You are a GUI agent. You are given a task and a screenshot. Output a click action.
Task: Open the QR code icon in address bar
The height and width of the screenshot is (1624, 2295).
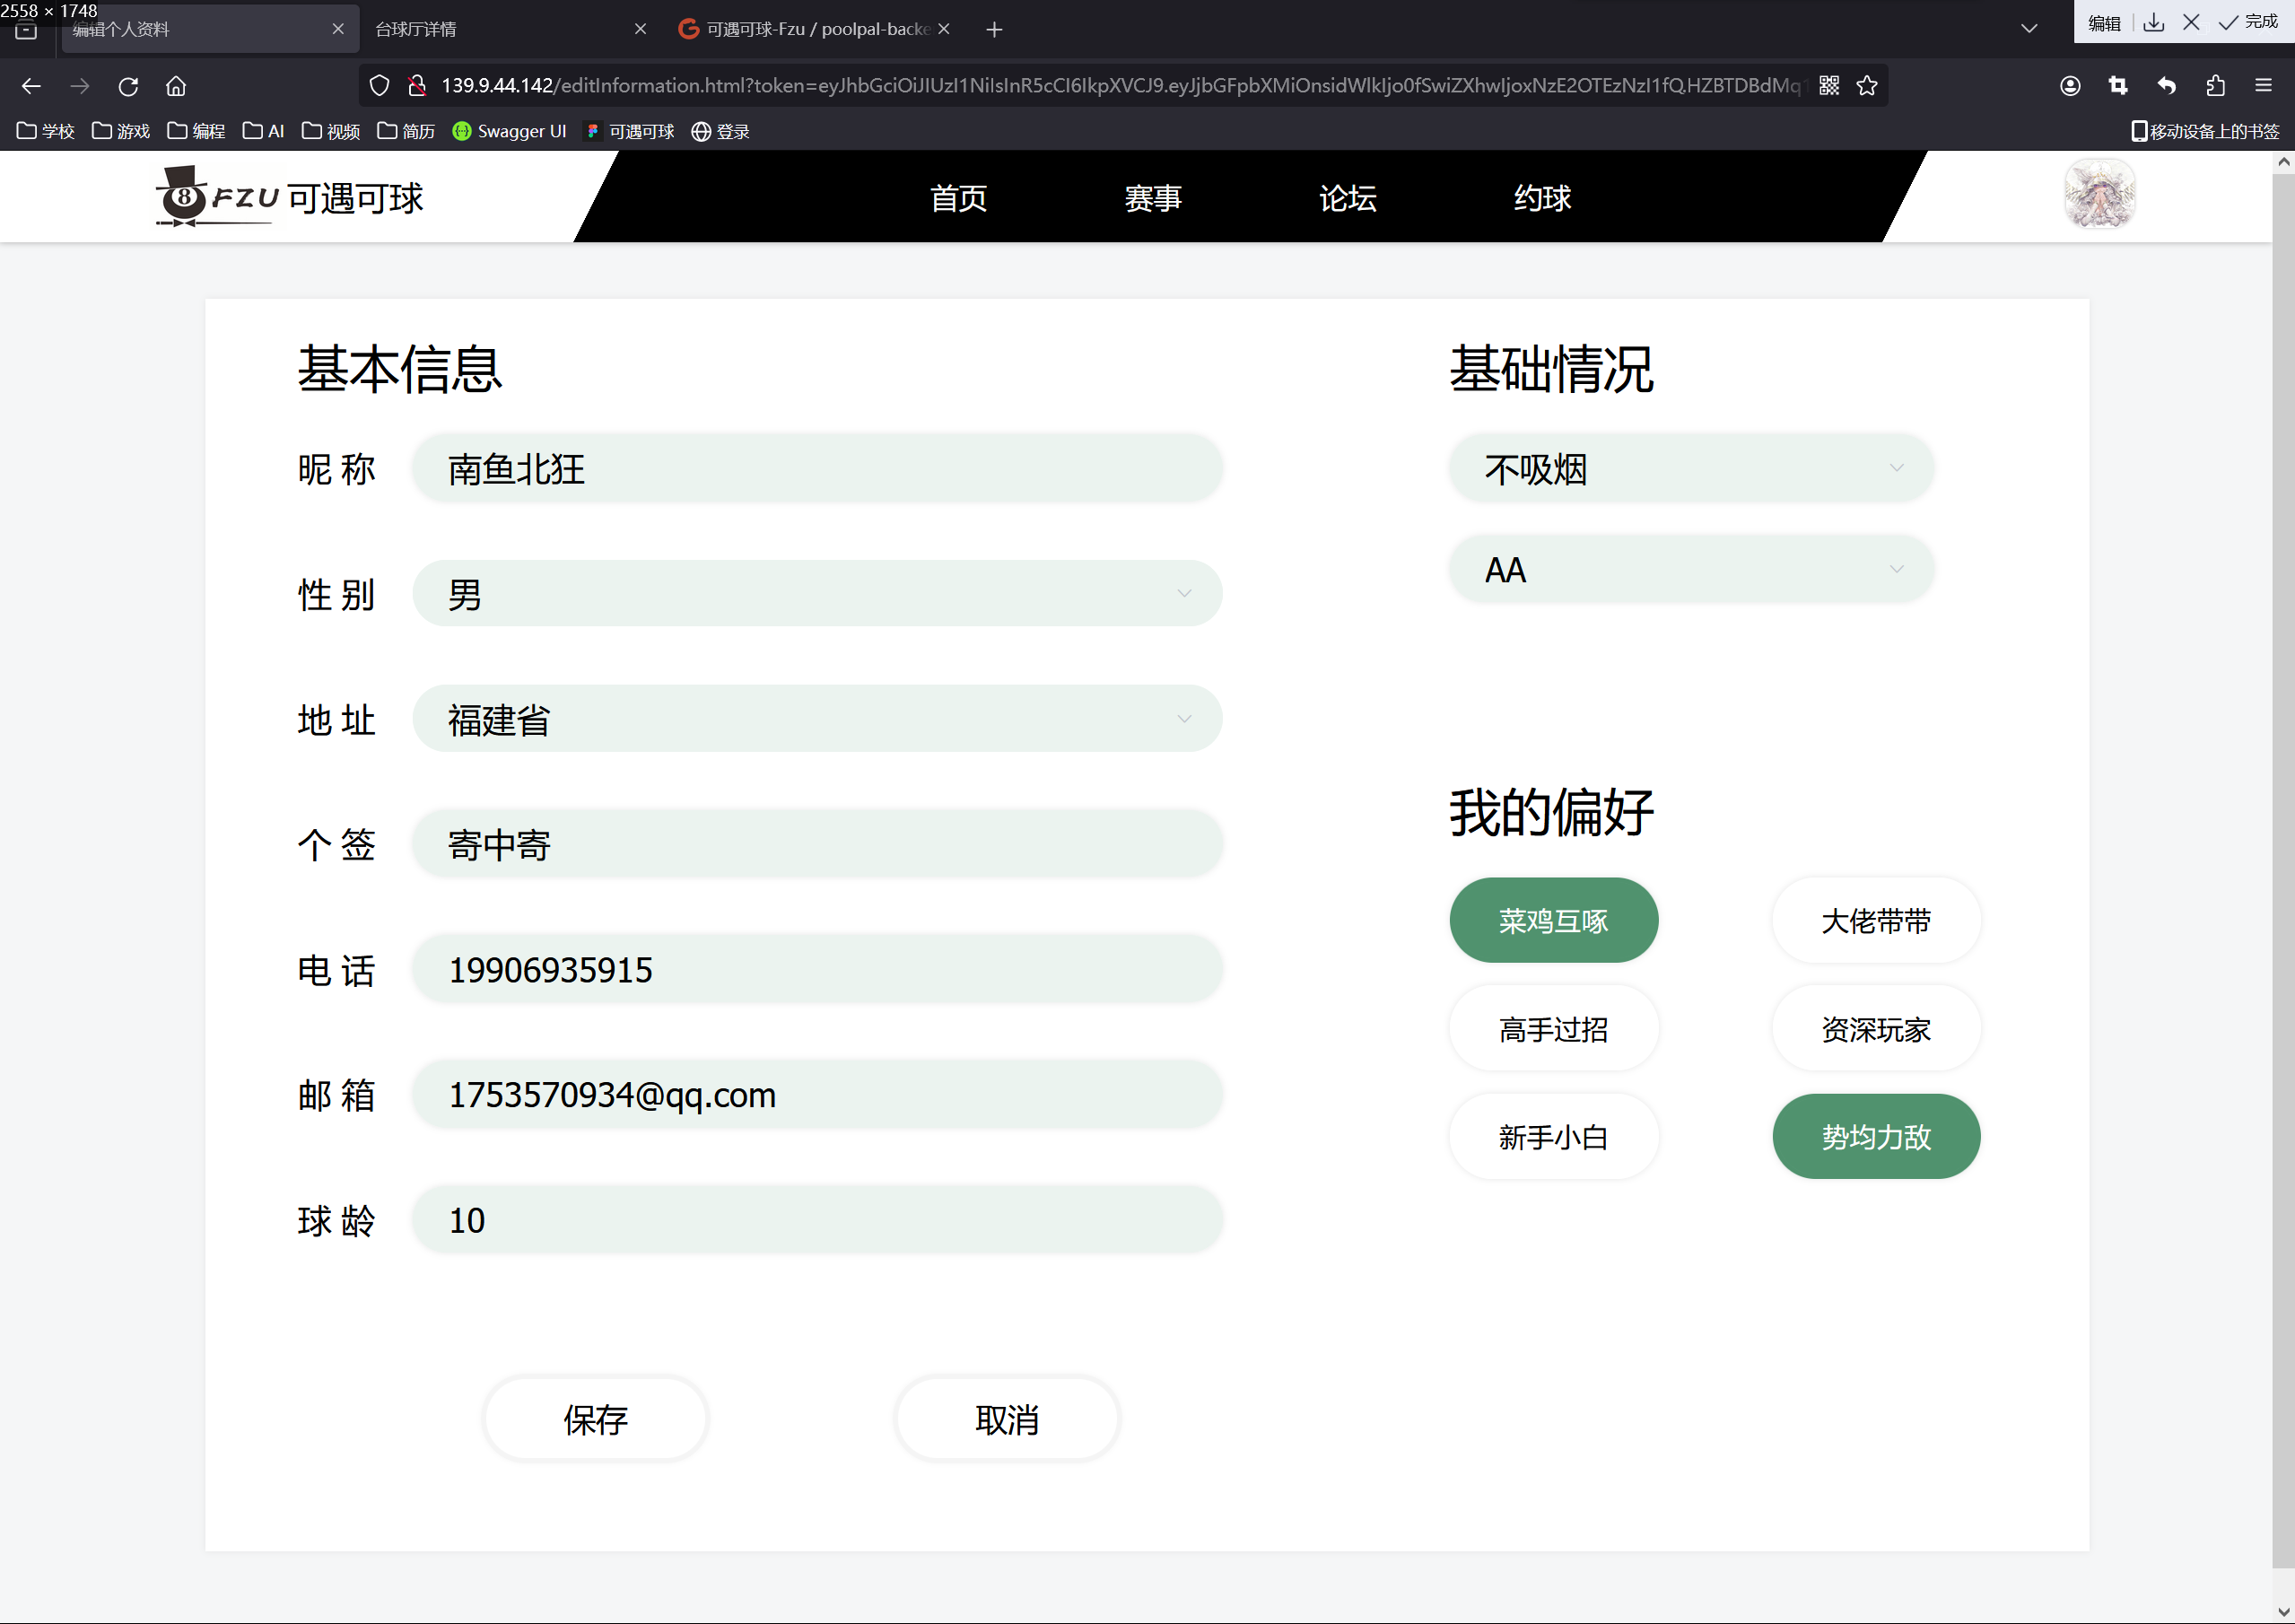tap(1829, 86)
